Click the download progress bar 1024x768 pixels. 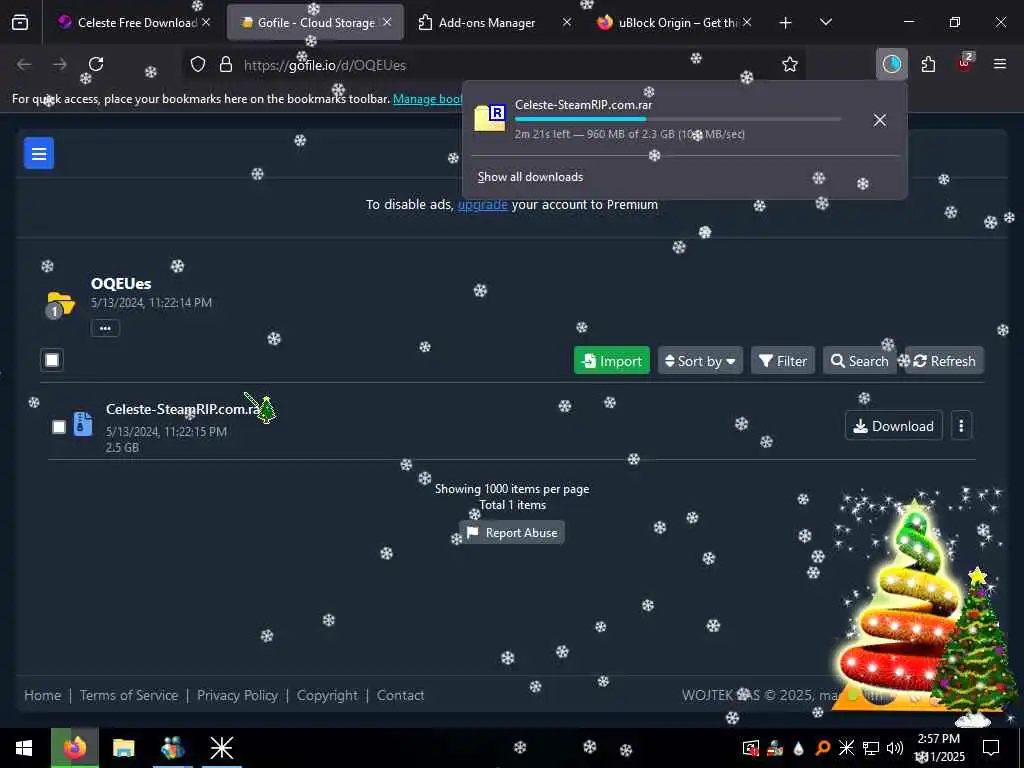pos(678,120)
